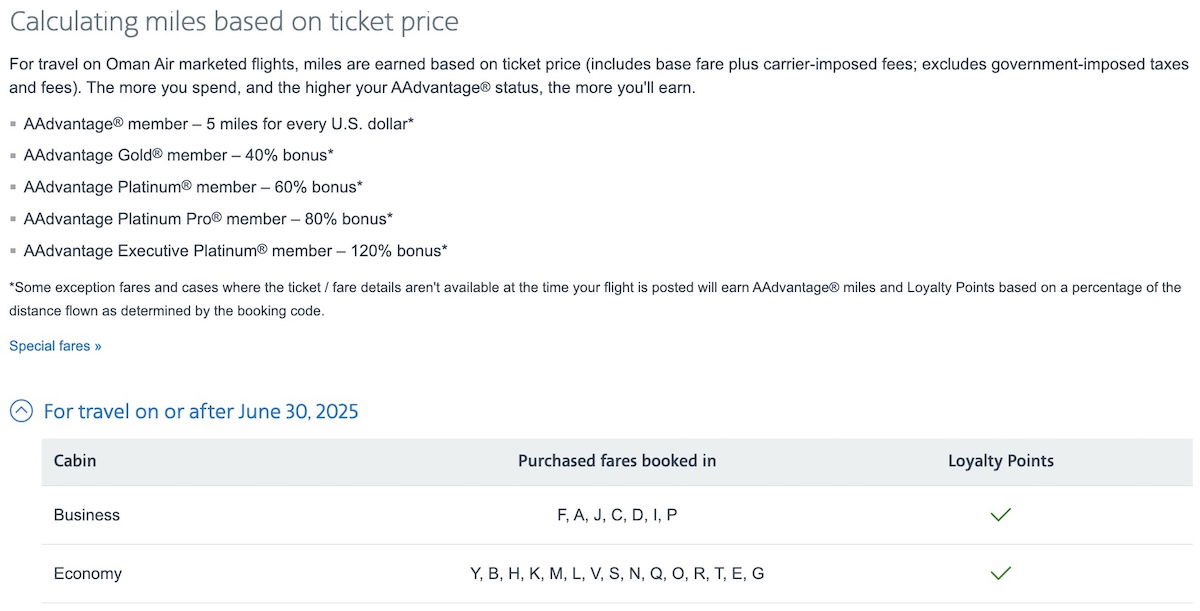This screenshot has height=611, width=1200.
Task: Click the Oman Air marketed flights paragraph
Action: click(599, 75)
